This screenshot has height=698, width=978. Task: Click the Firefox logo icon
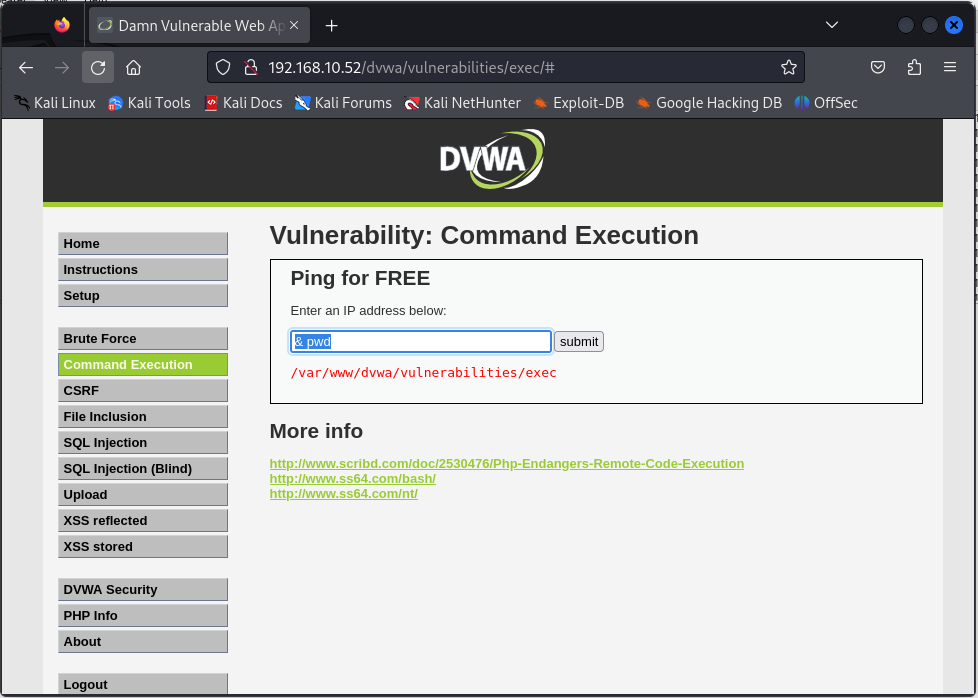click(62, 25)
